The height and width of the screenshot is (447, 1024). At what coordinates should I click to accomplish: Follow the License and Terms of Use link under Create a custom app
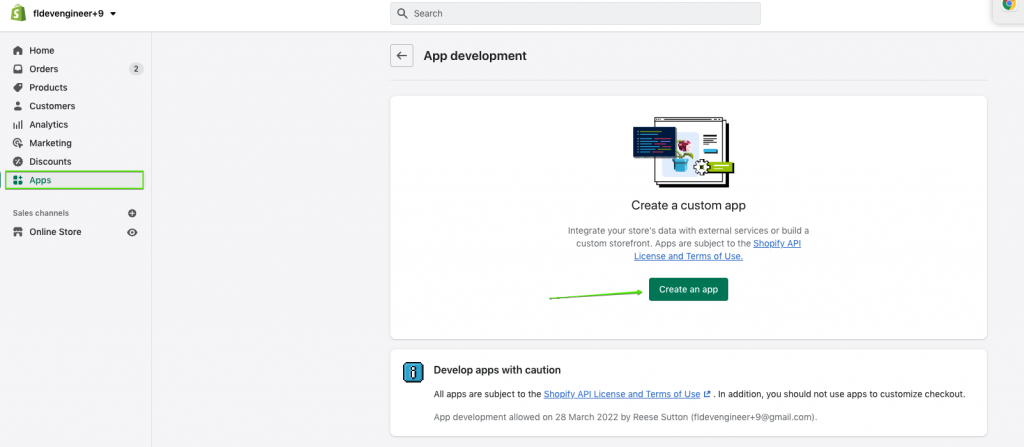[688, 256]
